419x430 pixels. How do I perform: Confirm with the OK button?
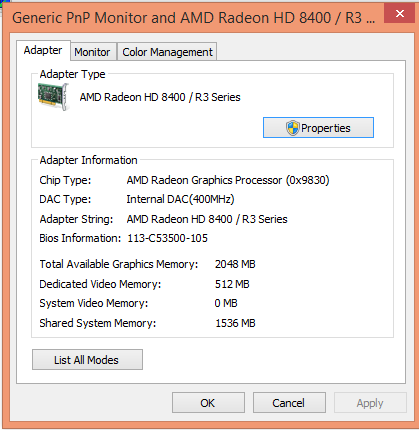(x=208, y=403)
